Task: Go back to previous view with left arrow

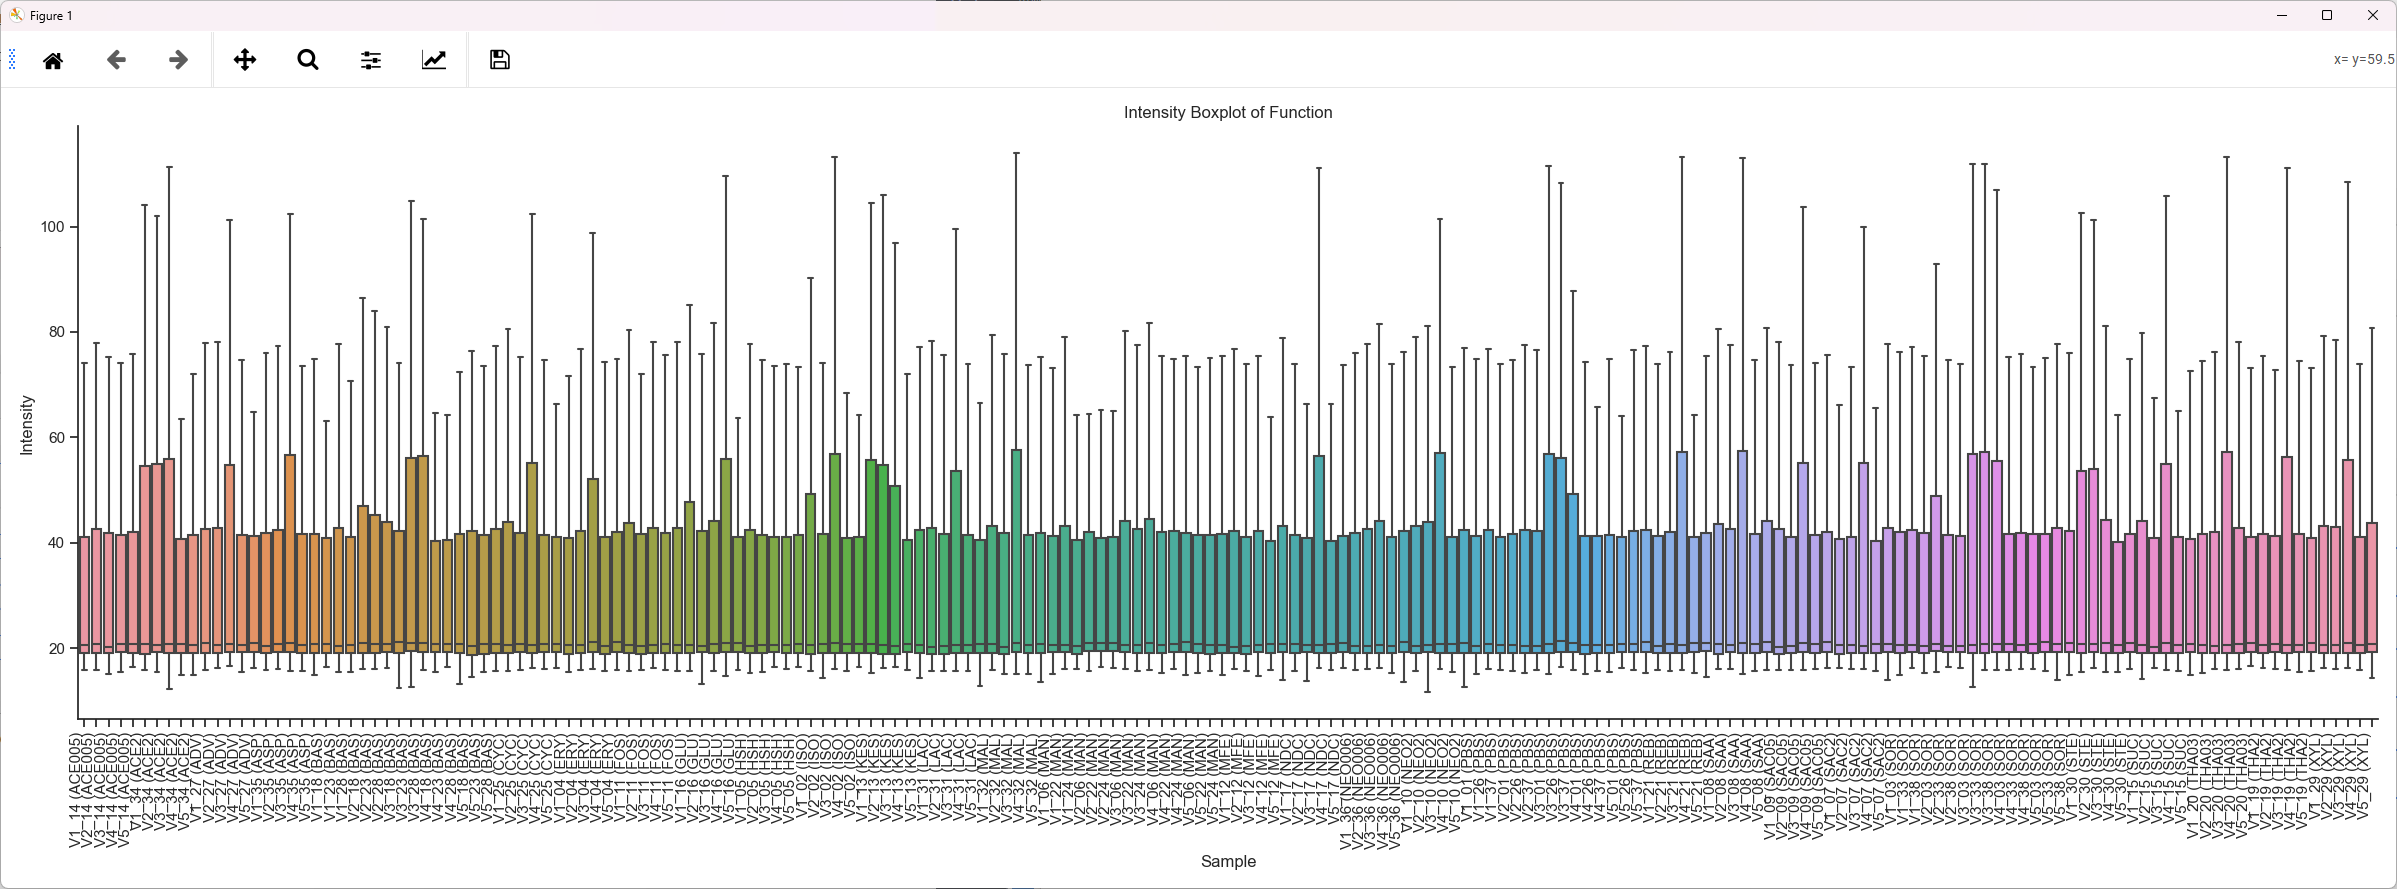Action: coord(117,60)
